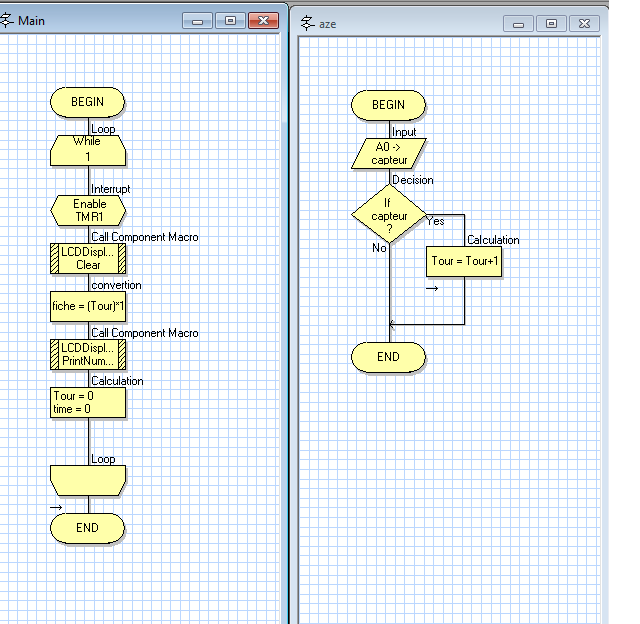Select the BEGIN terminator in Main window
The width and height of the screenshot is (640, 624).
(87, 102)
